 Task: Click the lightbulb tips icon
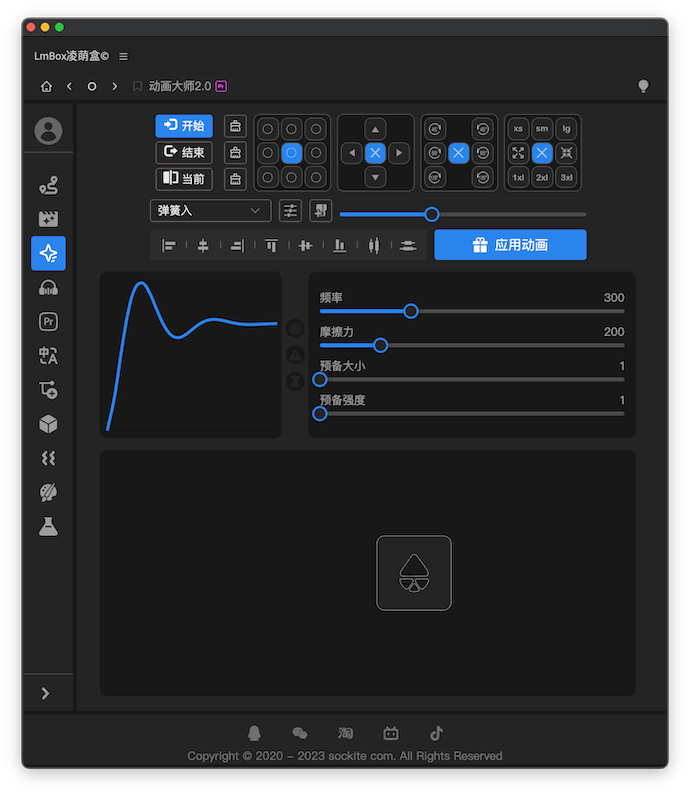643,86
